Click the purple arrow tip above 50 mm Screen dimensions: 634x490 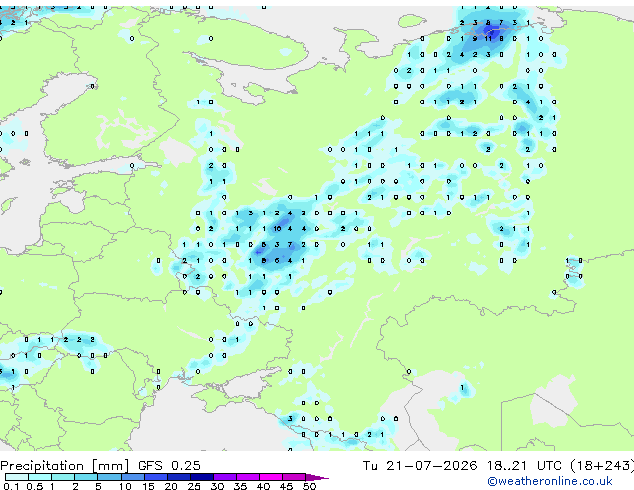pyautogui.click(x=317, y=477)
